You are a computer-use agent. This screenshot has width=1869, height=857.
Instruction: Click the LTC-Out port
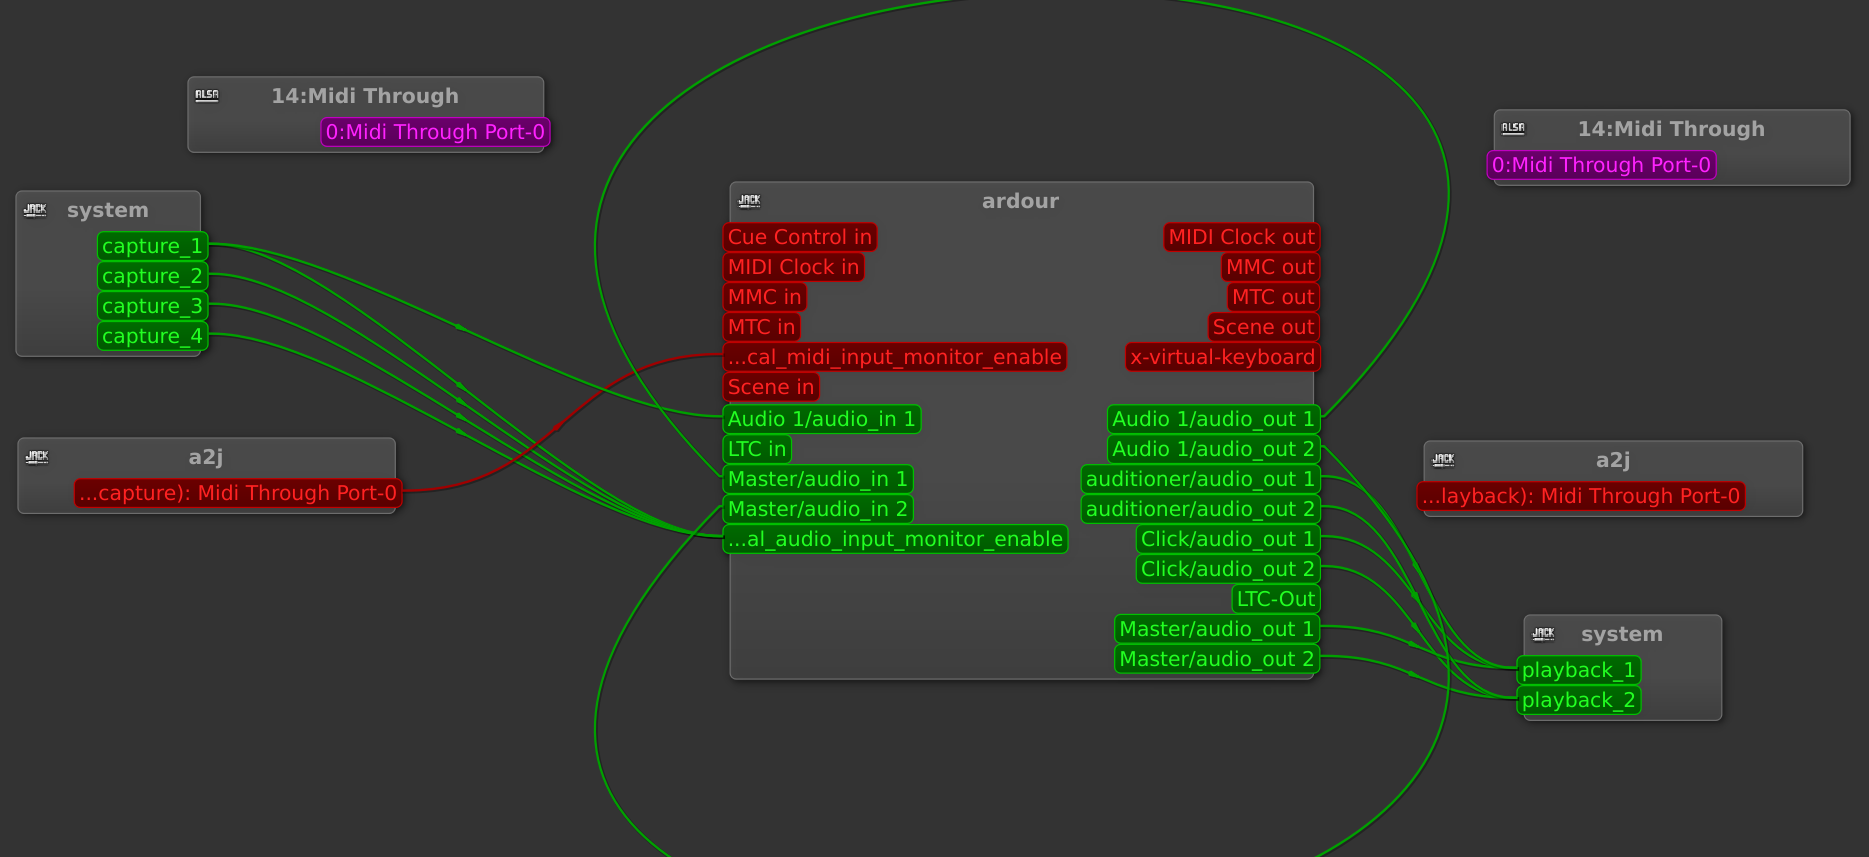click(1276, 599)
